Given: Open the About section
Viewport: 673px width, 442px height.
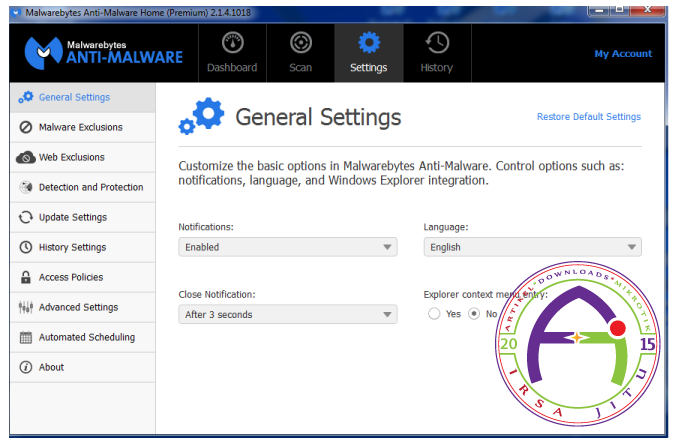Looking at the screenshot, I should pyautogui.click(x=82, y=368).
